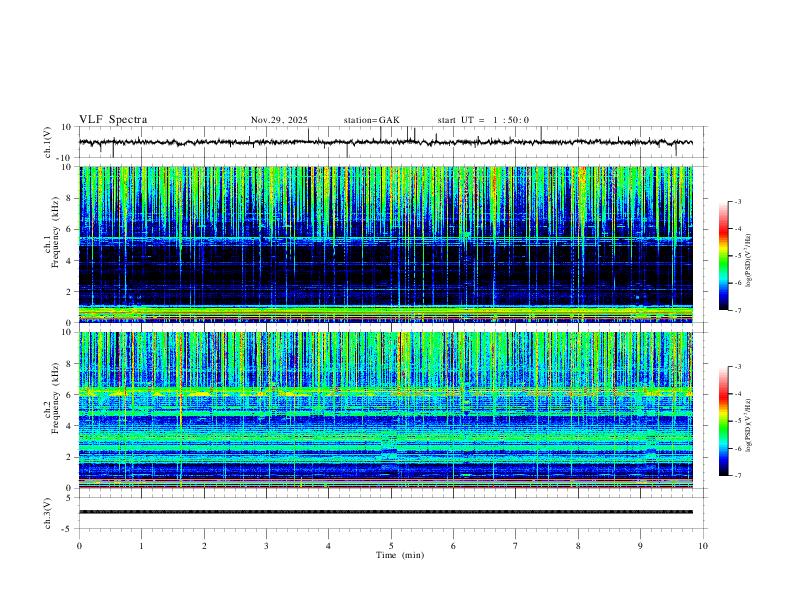Click tick label 9 on the Time axis
The image size is (792, 612).
point(640,546)
